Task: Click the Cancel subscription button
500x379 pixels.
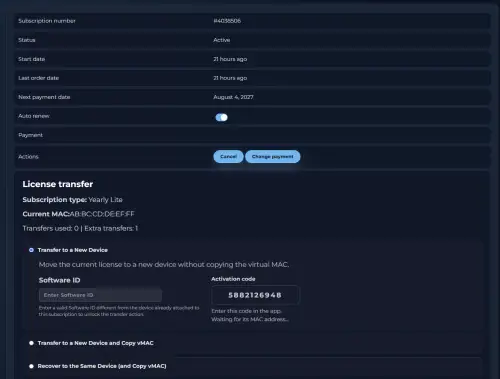Action: [228, 157]
